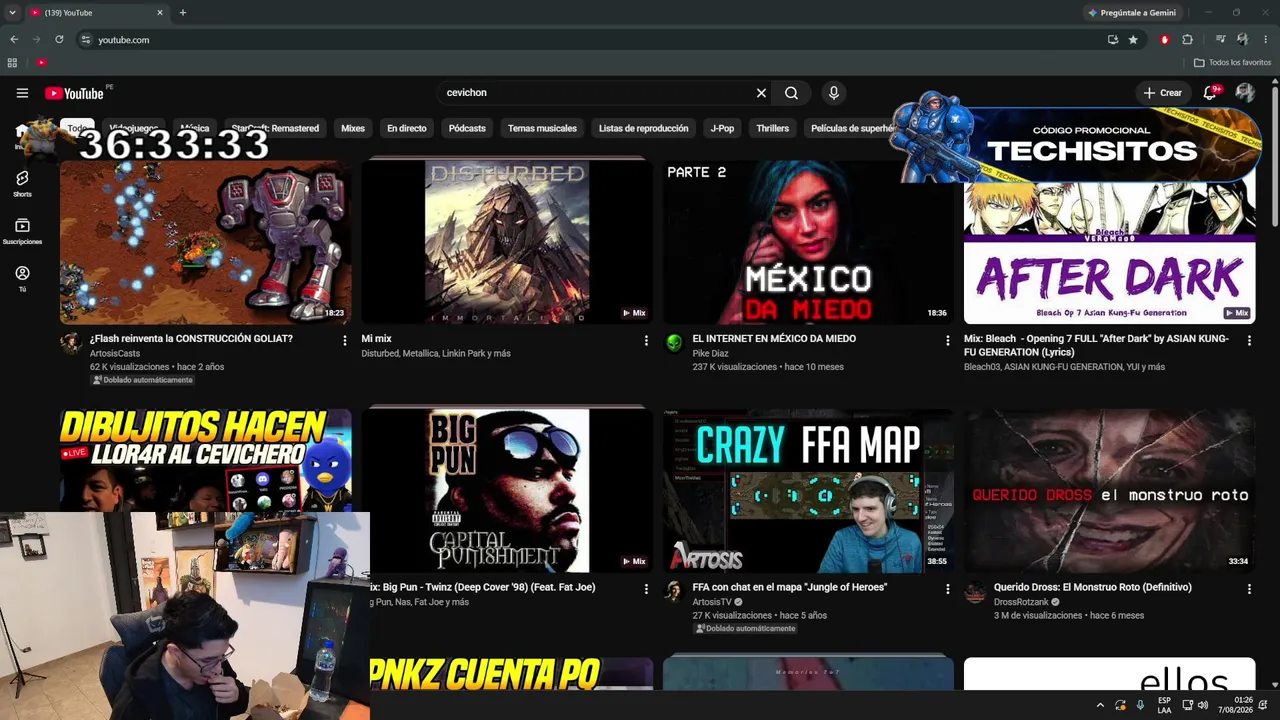
Task: Open the tab search dropdown
Action: point(12,13)
